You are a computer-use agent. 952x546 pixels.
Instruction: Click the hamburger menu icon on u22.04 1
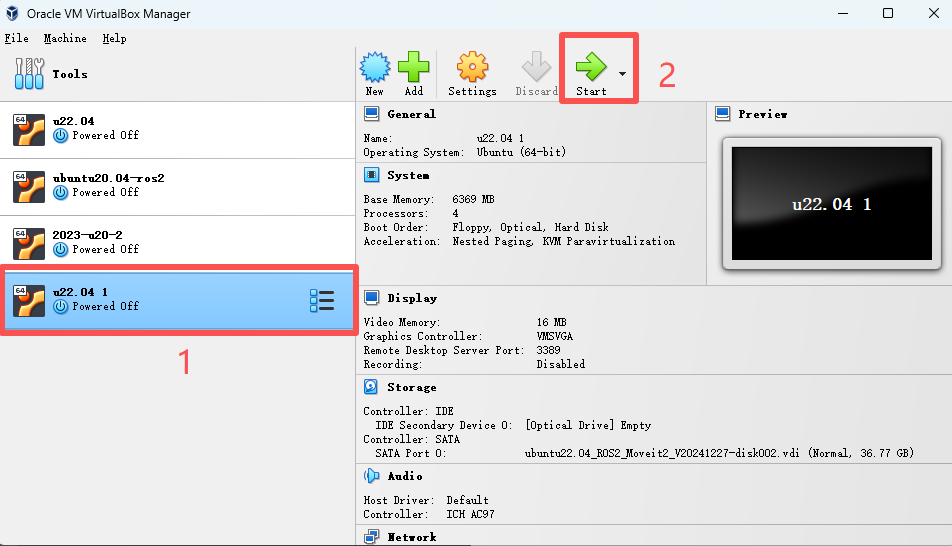tap(321, 301)
